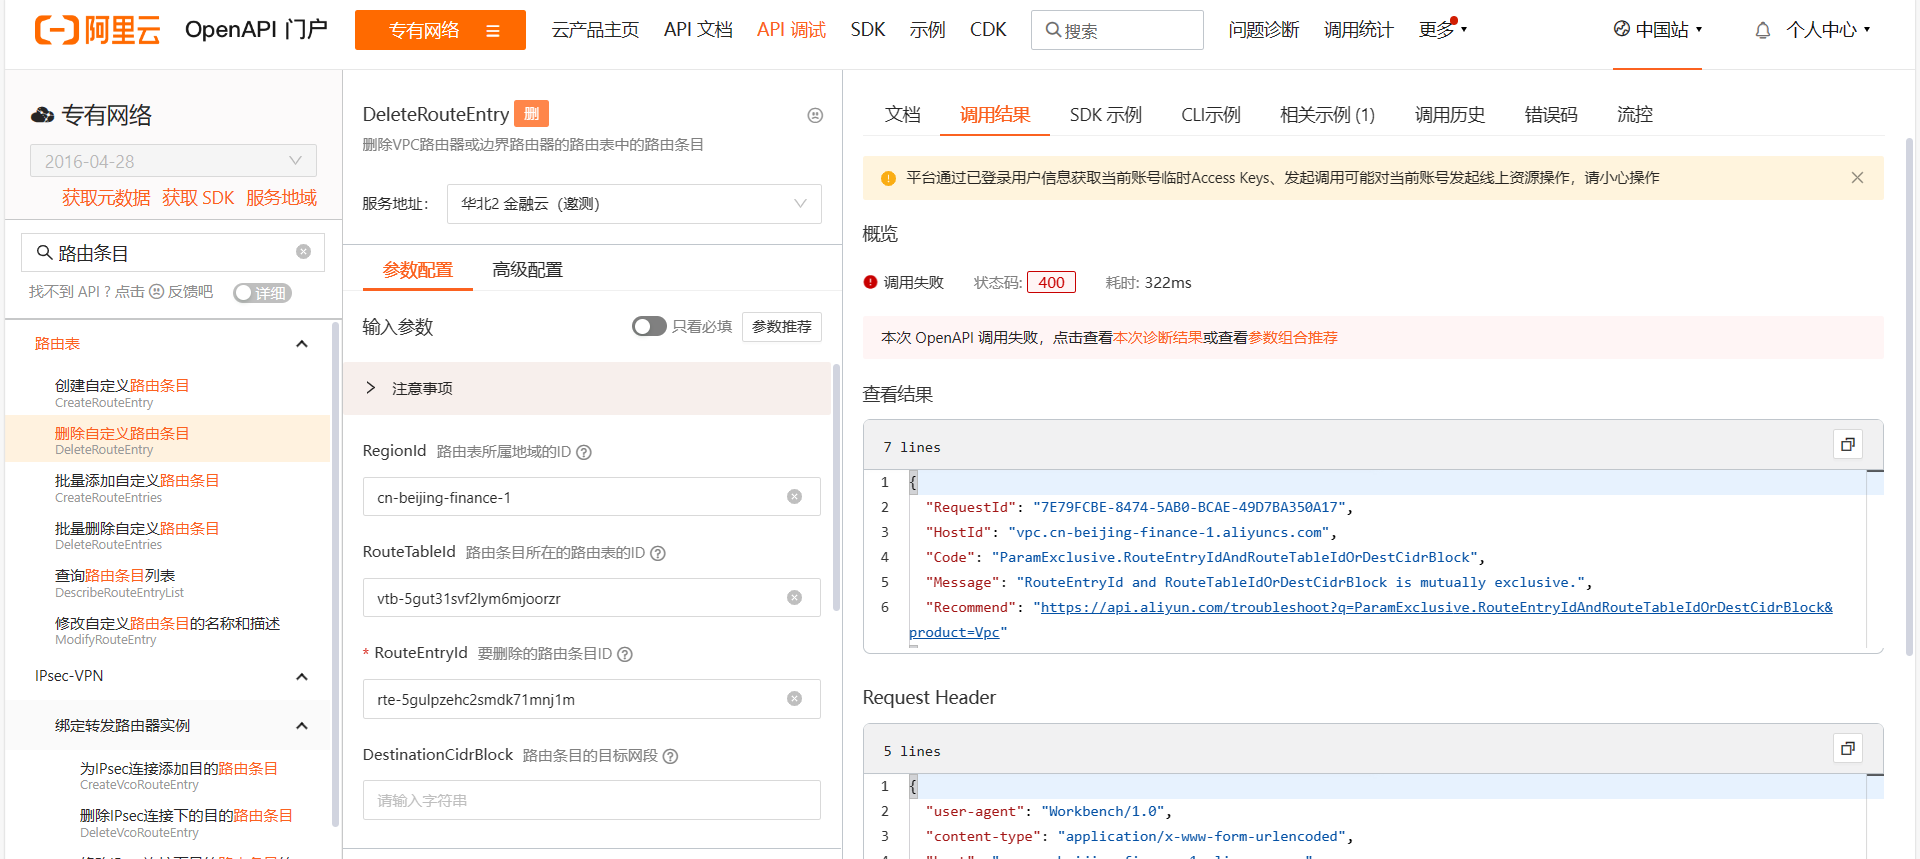Image resolution: width=1920 pixels, height=859 pixels.
Task: Open the troubleshoot URL in the Recommend line
Action: click(x=1436, y=608)
